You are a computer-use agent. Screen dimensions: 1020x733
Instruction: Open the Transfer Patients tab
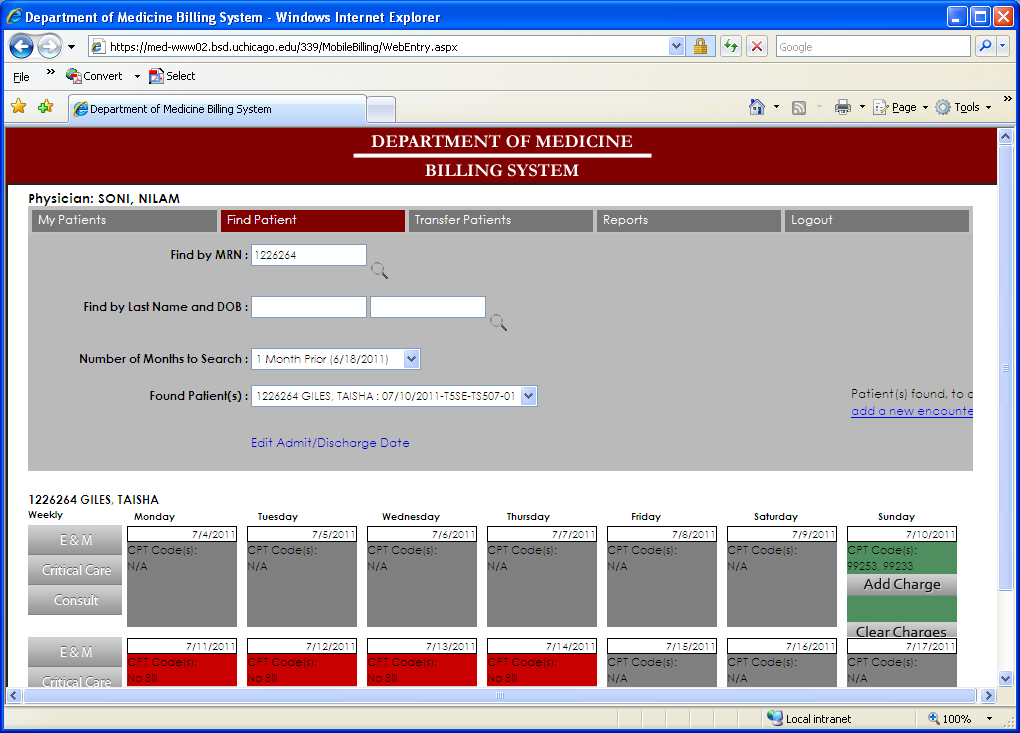point(500,220)
